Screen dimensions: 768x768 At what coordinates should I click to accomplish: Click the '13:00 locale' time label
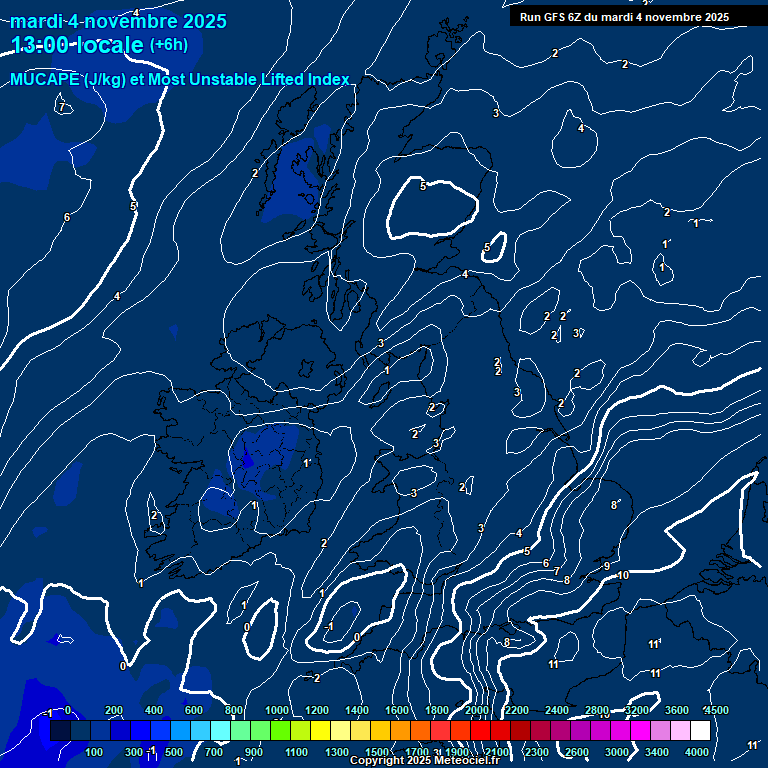coord(77,45)
